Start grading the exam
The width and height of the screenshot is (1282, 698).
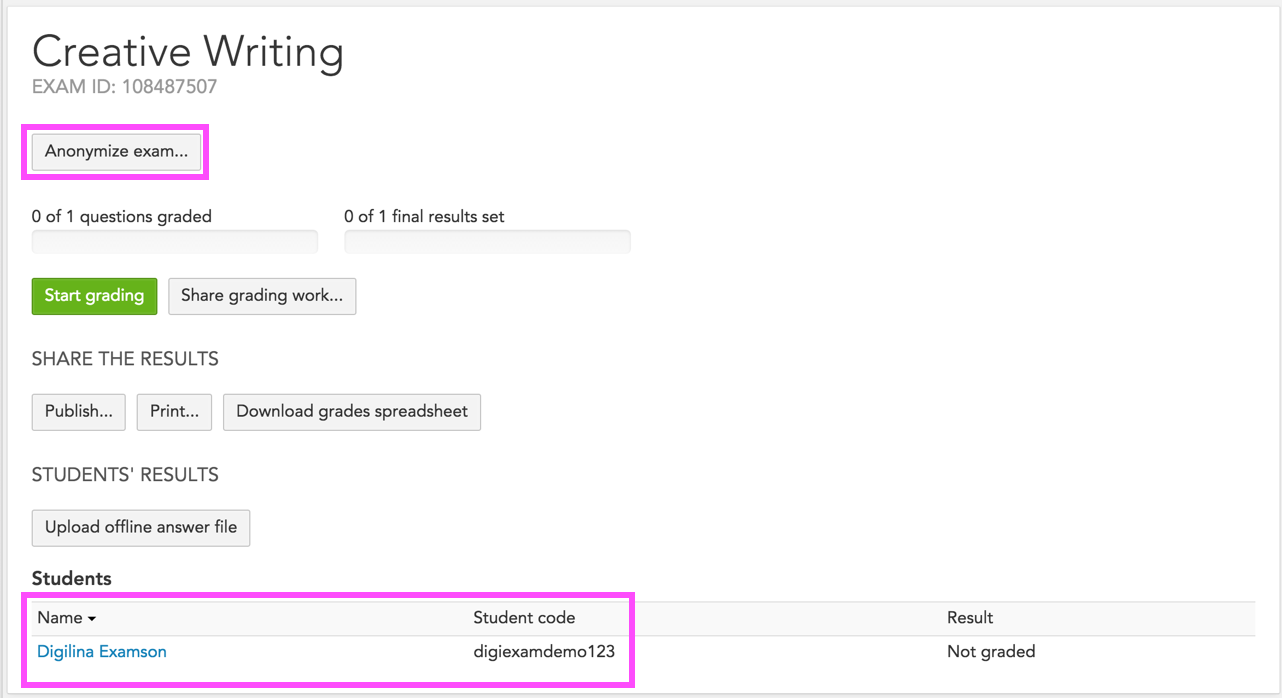[x=94, y=296]
